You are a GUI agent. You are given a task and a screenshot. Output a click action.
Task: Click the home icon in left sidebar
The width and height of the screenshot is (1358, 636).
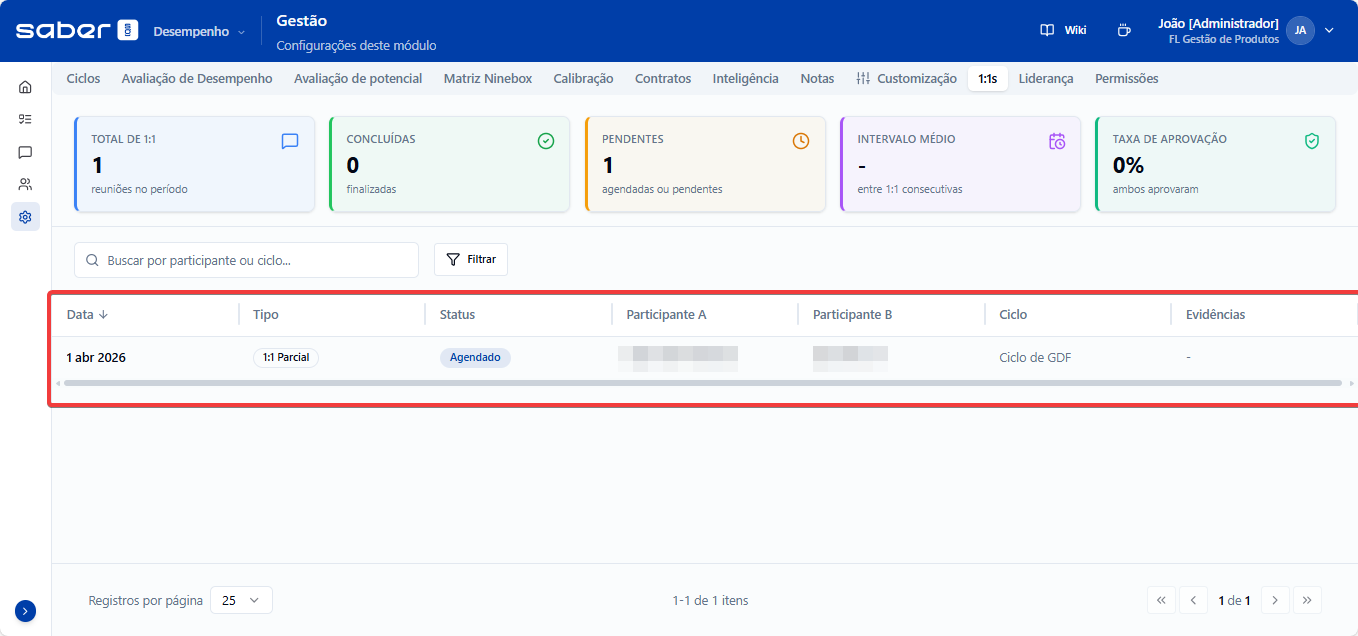(25, 87)
